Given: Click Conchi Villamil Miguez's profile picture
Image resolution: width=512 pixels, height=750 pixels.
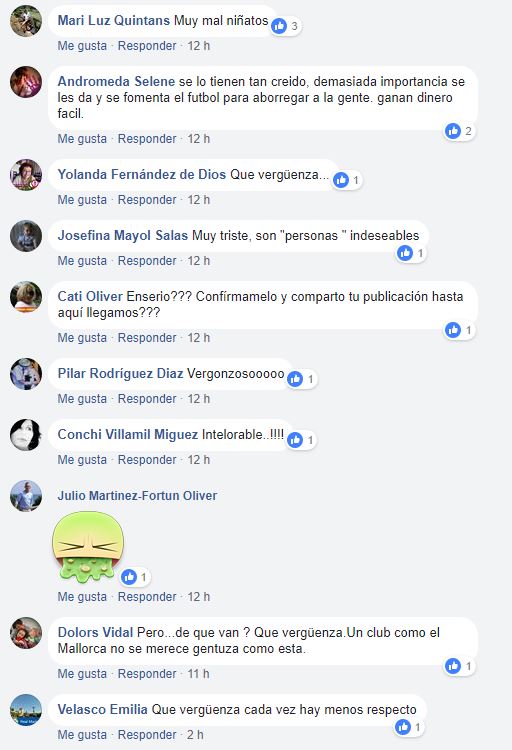Looking at the screenshot, I should pyautogui.click(x=26, y=435).
